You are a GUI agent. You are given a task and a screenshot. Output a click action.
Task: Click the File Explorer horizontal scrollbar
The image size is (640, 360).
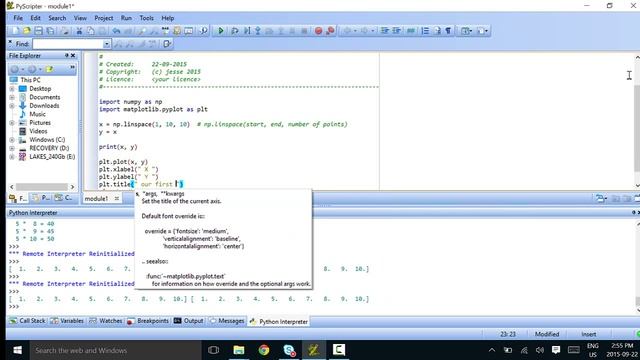42,187
